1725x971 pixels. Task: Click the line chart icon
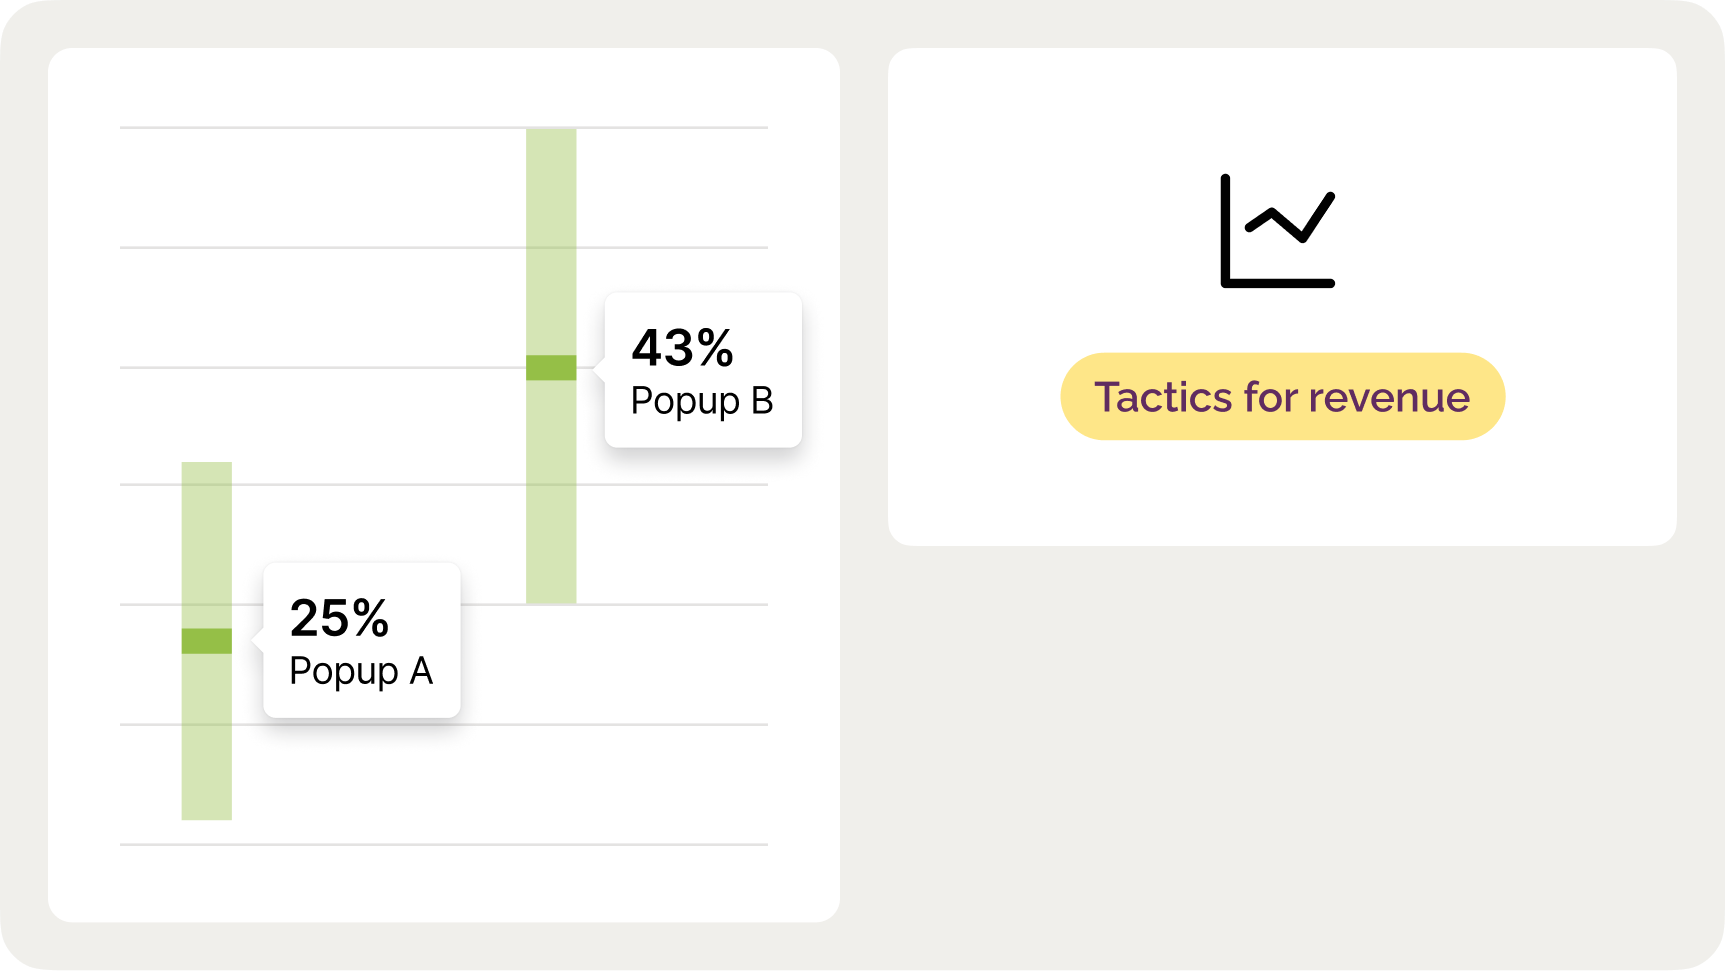(1277, 231)
